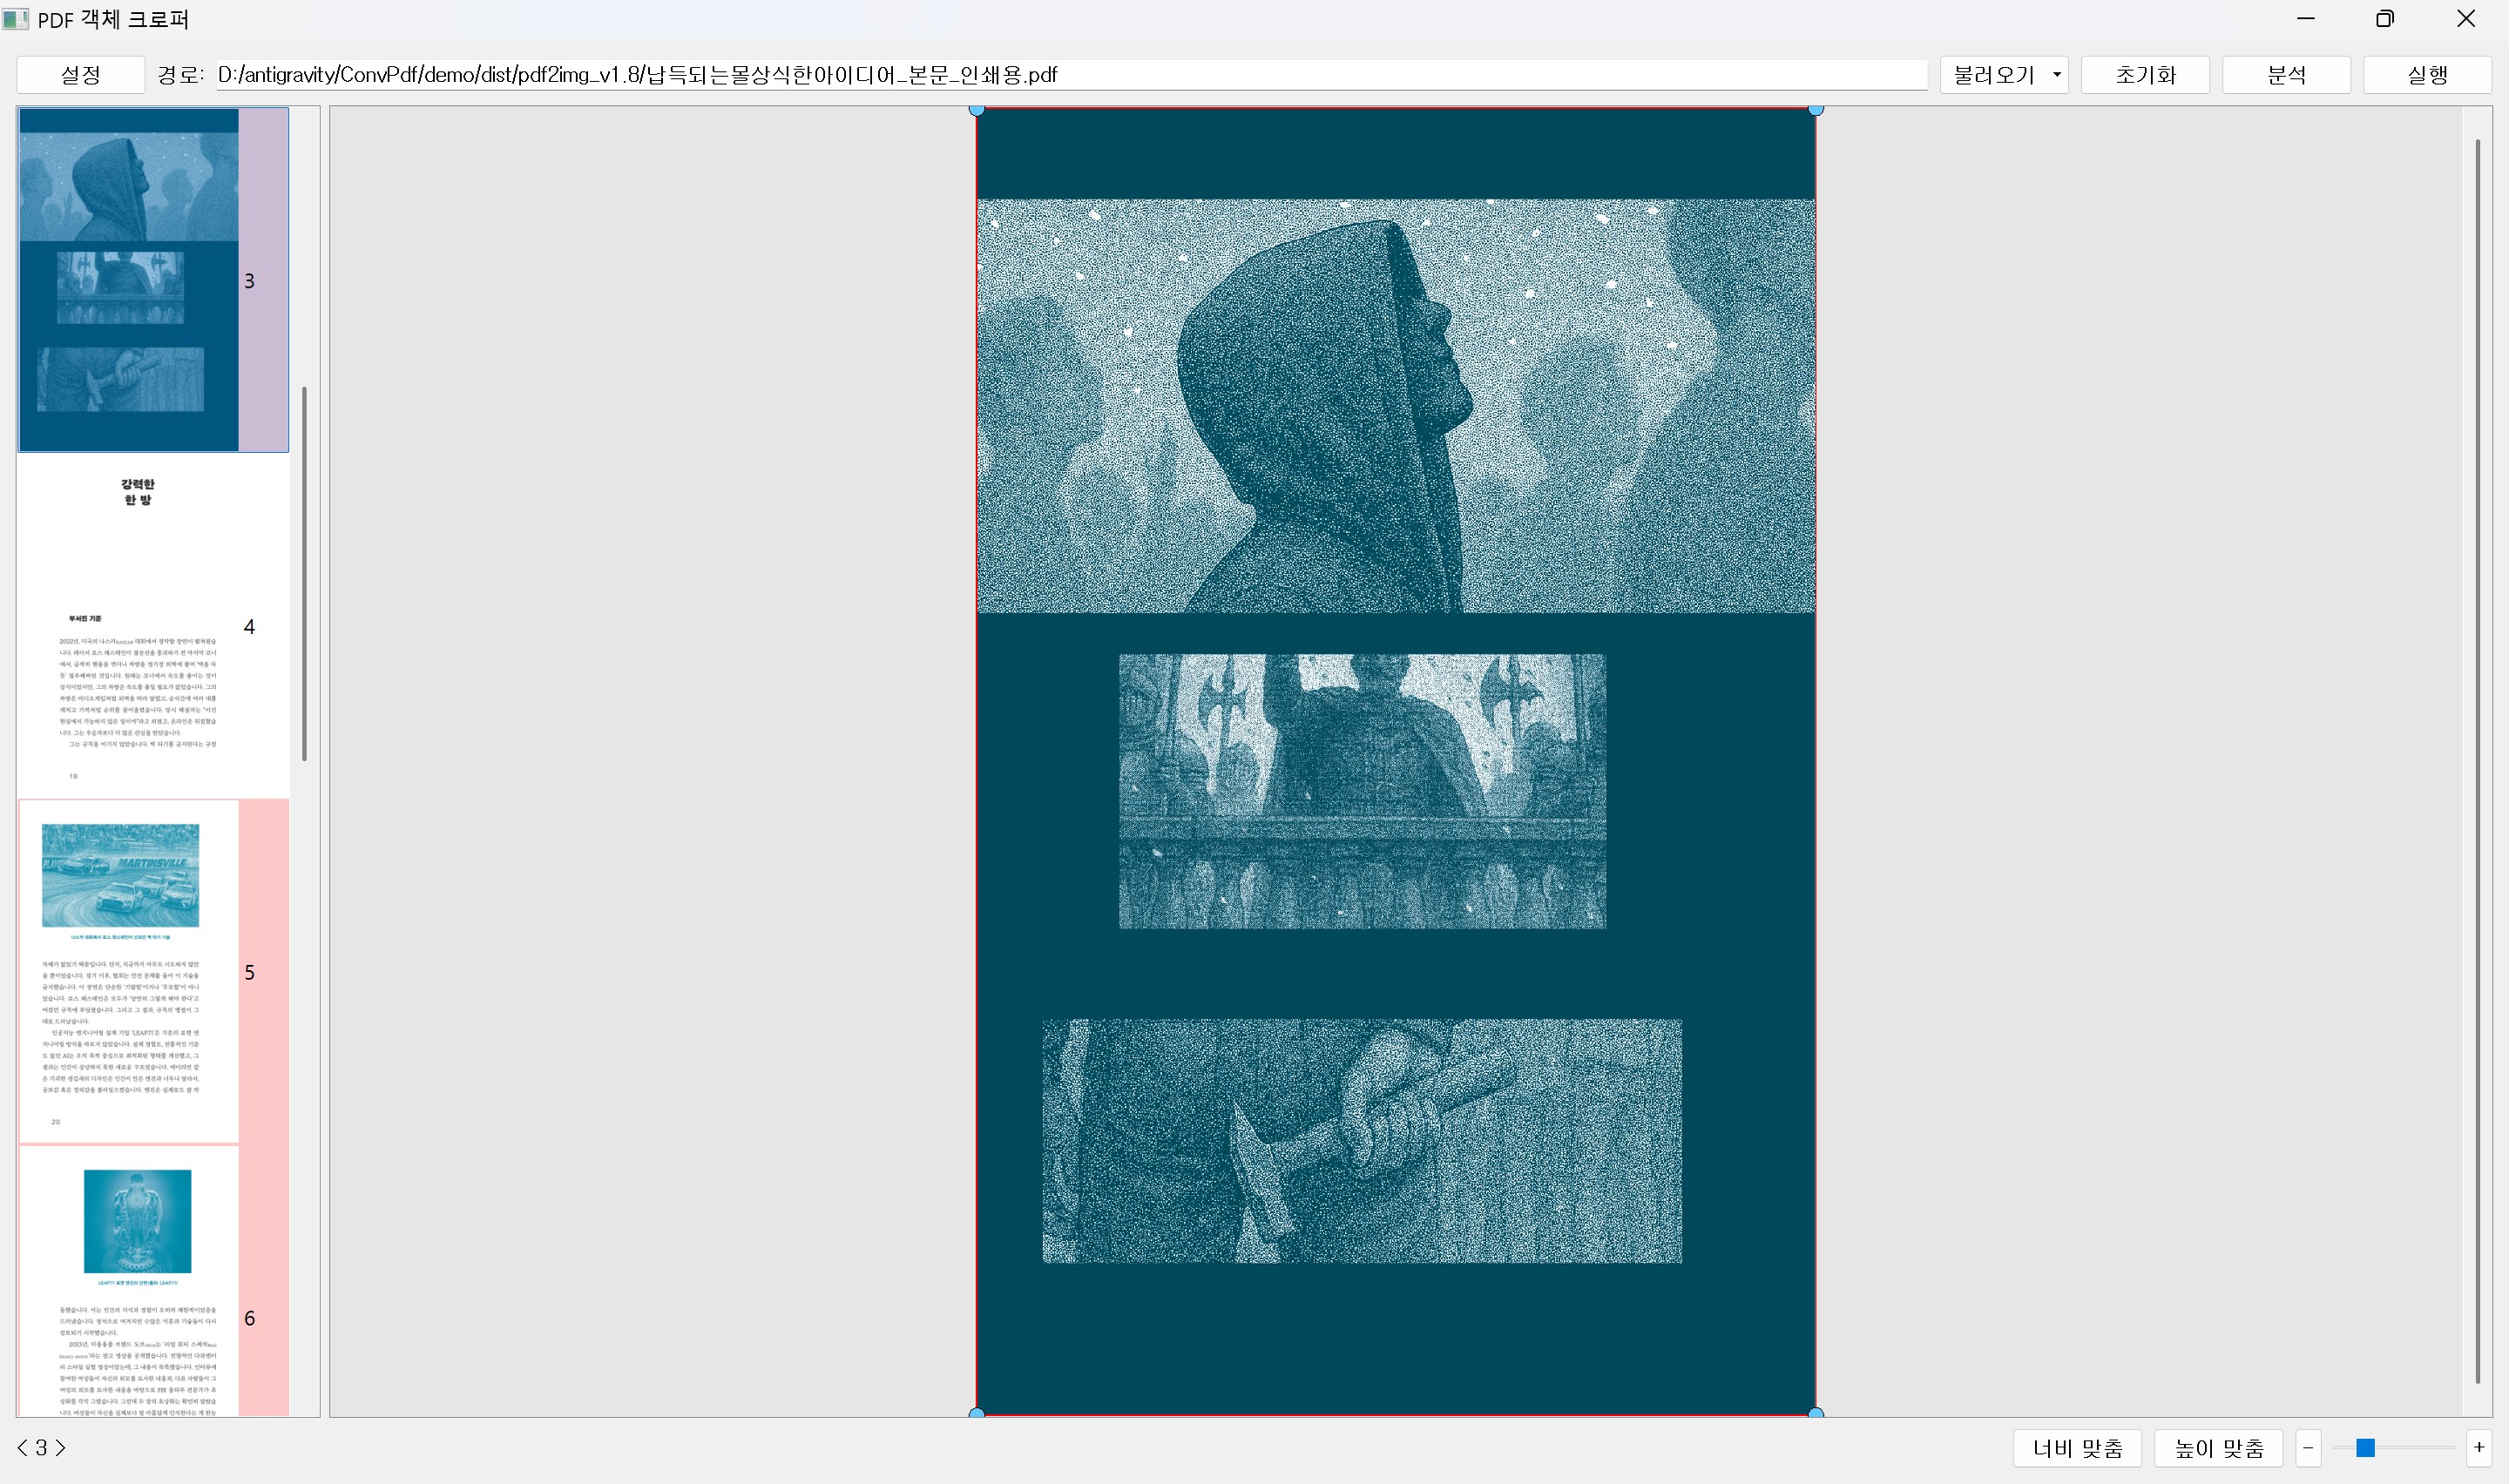Screen dimensions: 2509x1484
Task: Click the previous page arrow
Action: pyautogui.click(x=22, y=1447)
